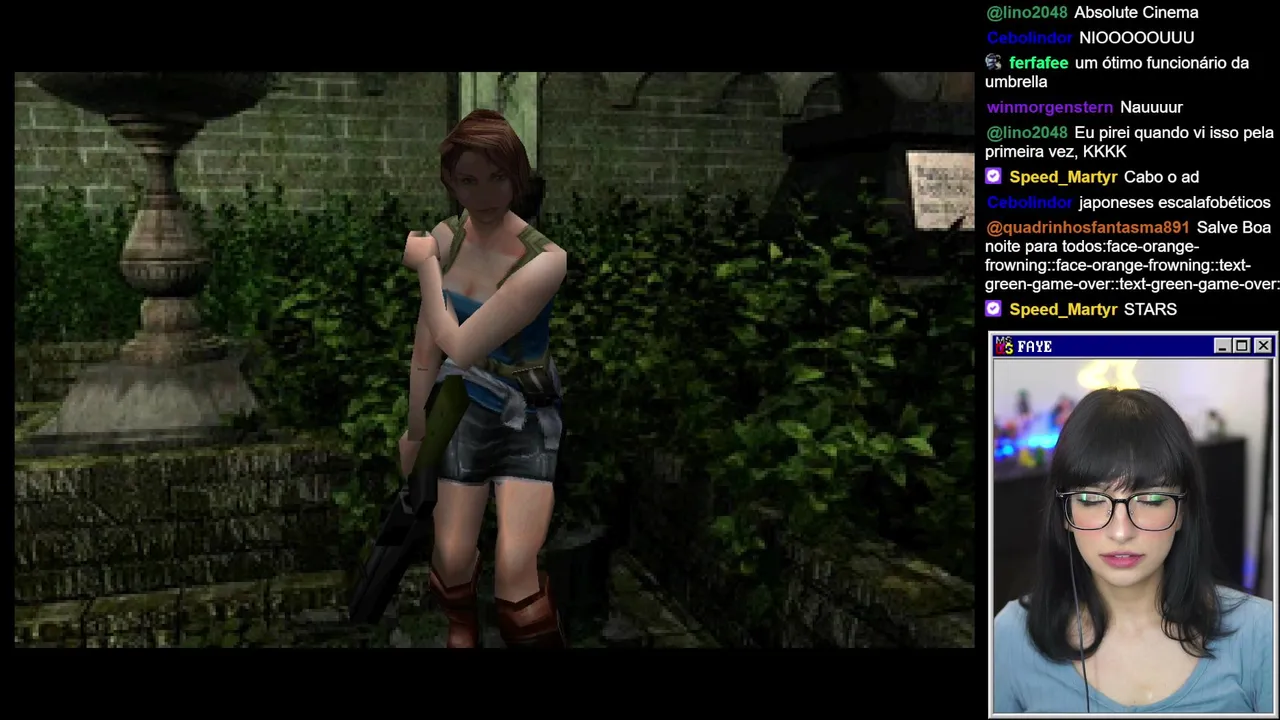Click the FAYE window app icon
Viewport: 1280px width, 720px height.
tap(1004, 346)
